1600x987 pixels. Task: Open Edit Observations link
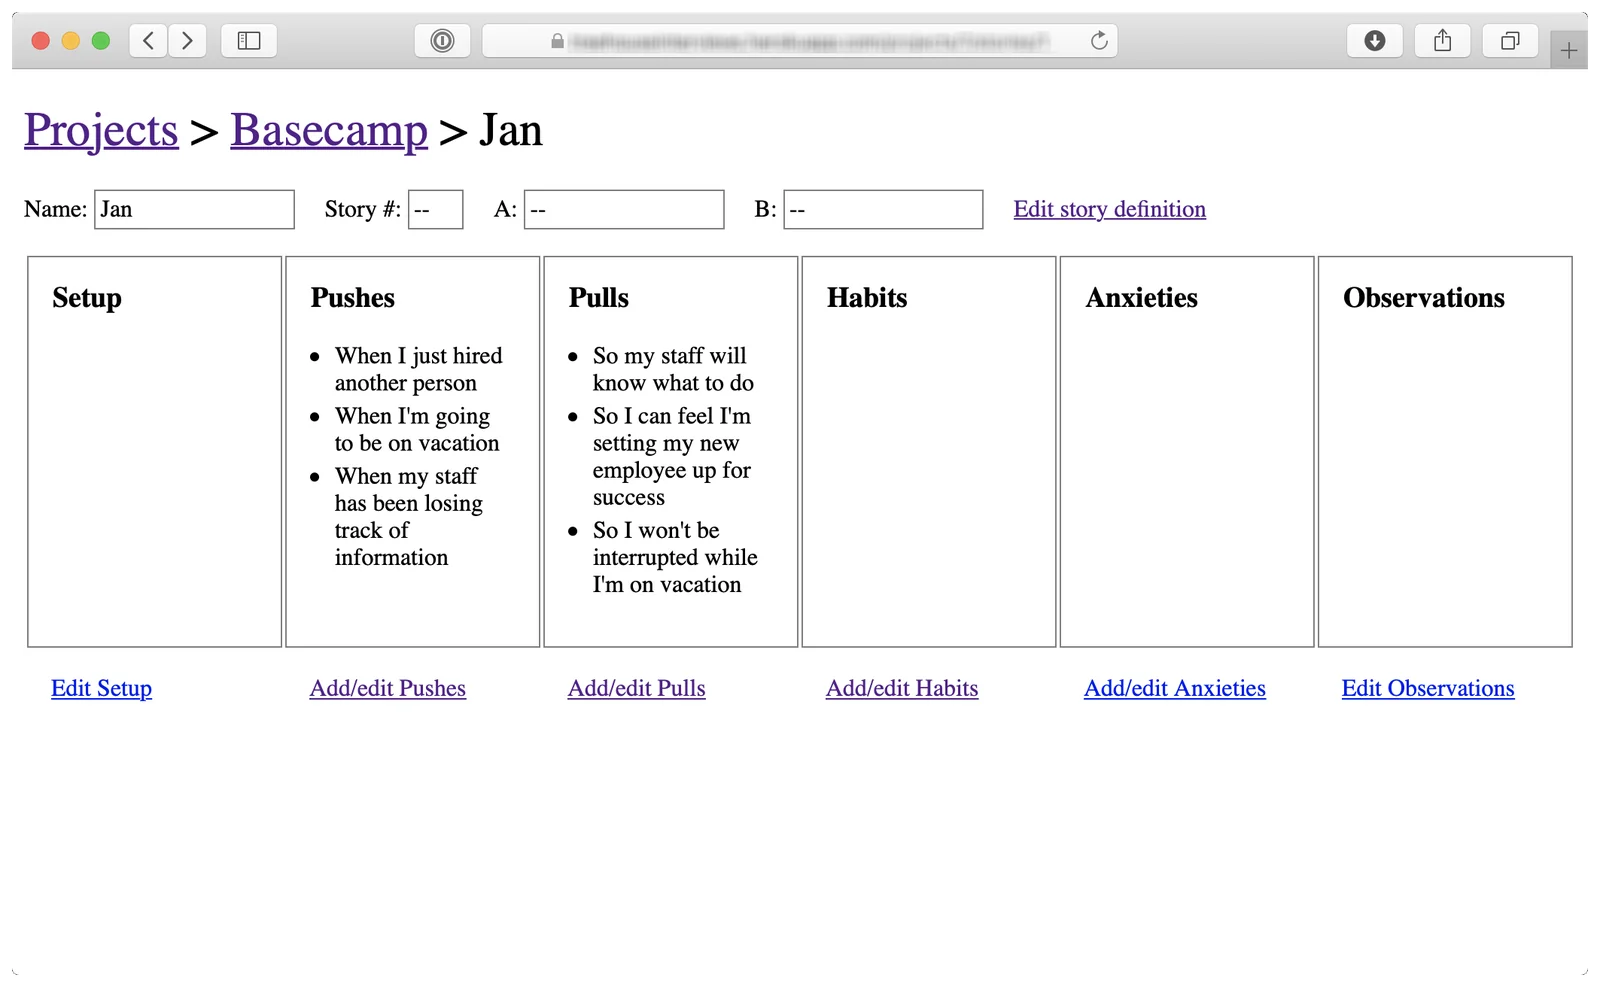tap(1428, 688)
